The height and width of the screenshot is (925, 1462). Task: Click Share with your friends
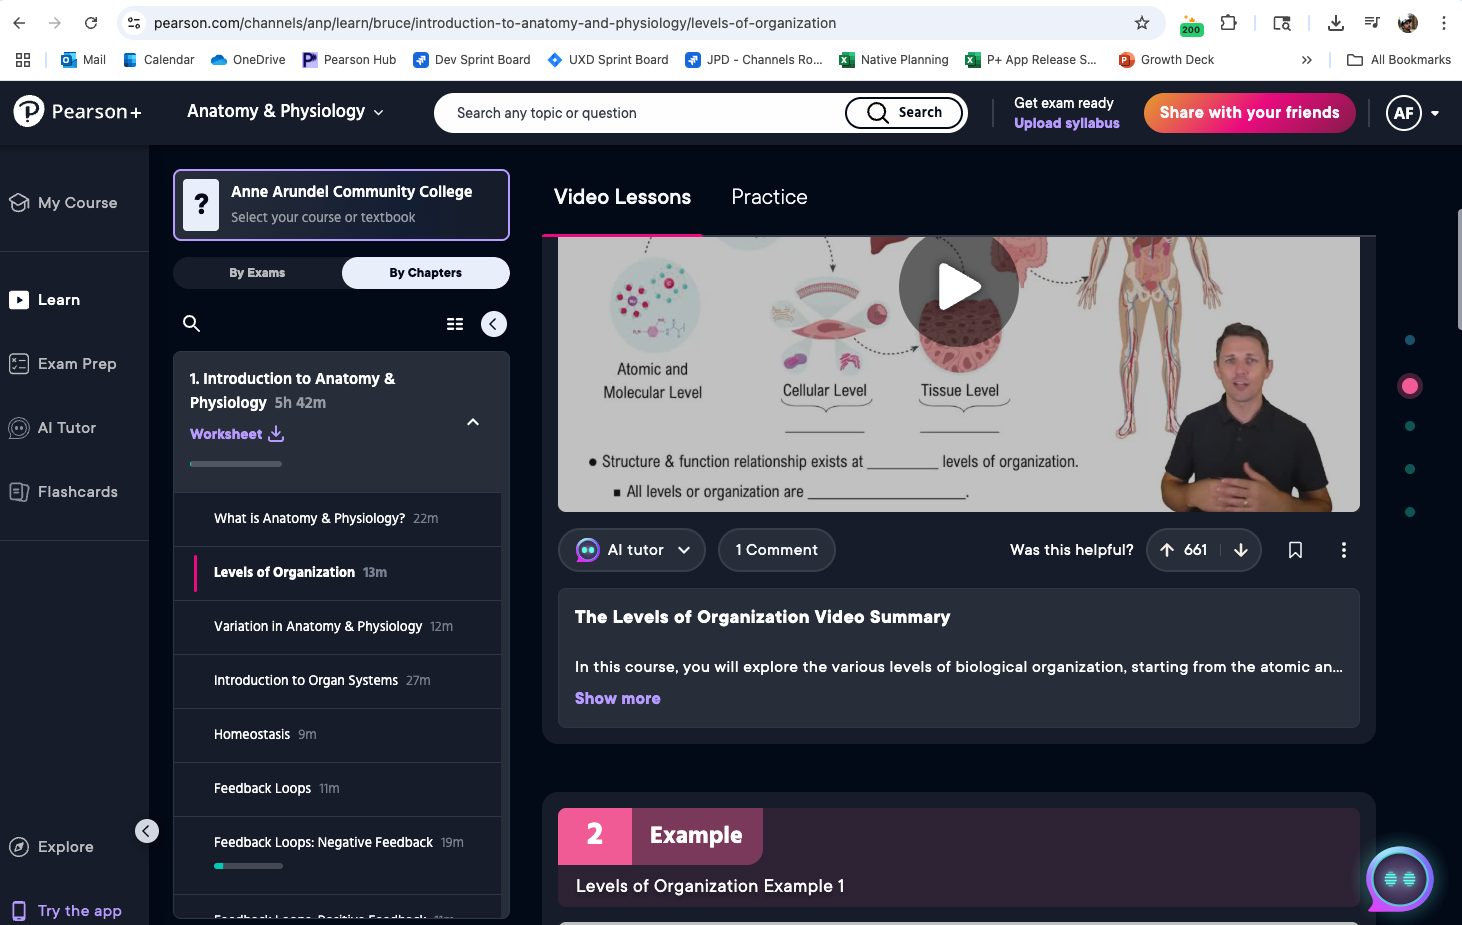coord(1249,113)
